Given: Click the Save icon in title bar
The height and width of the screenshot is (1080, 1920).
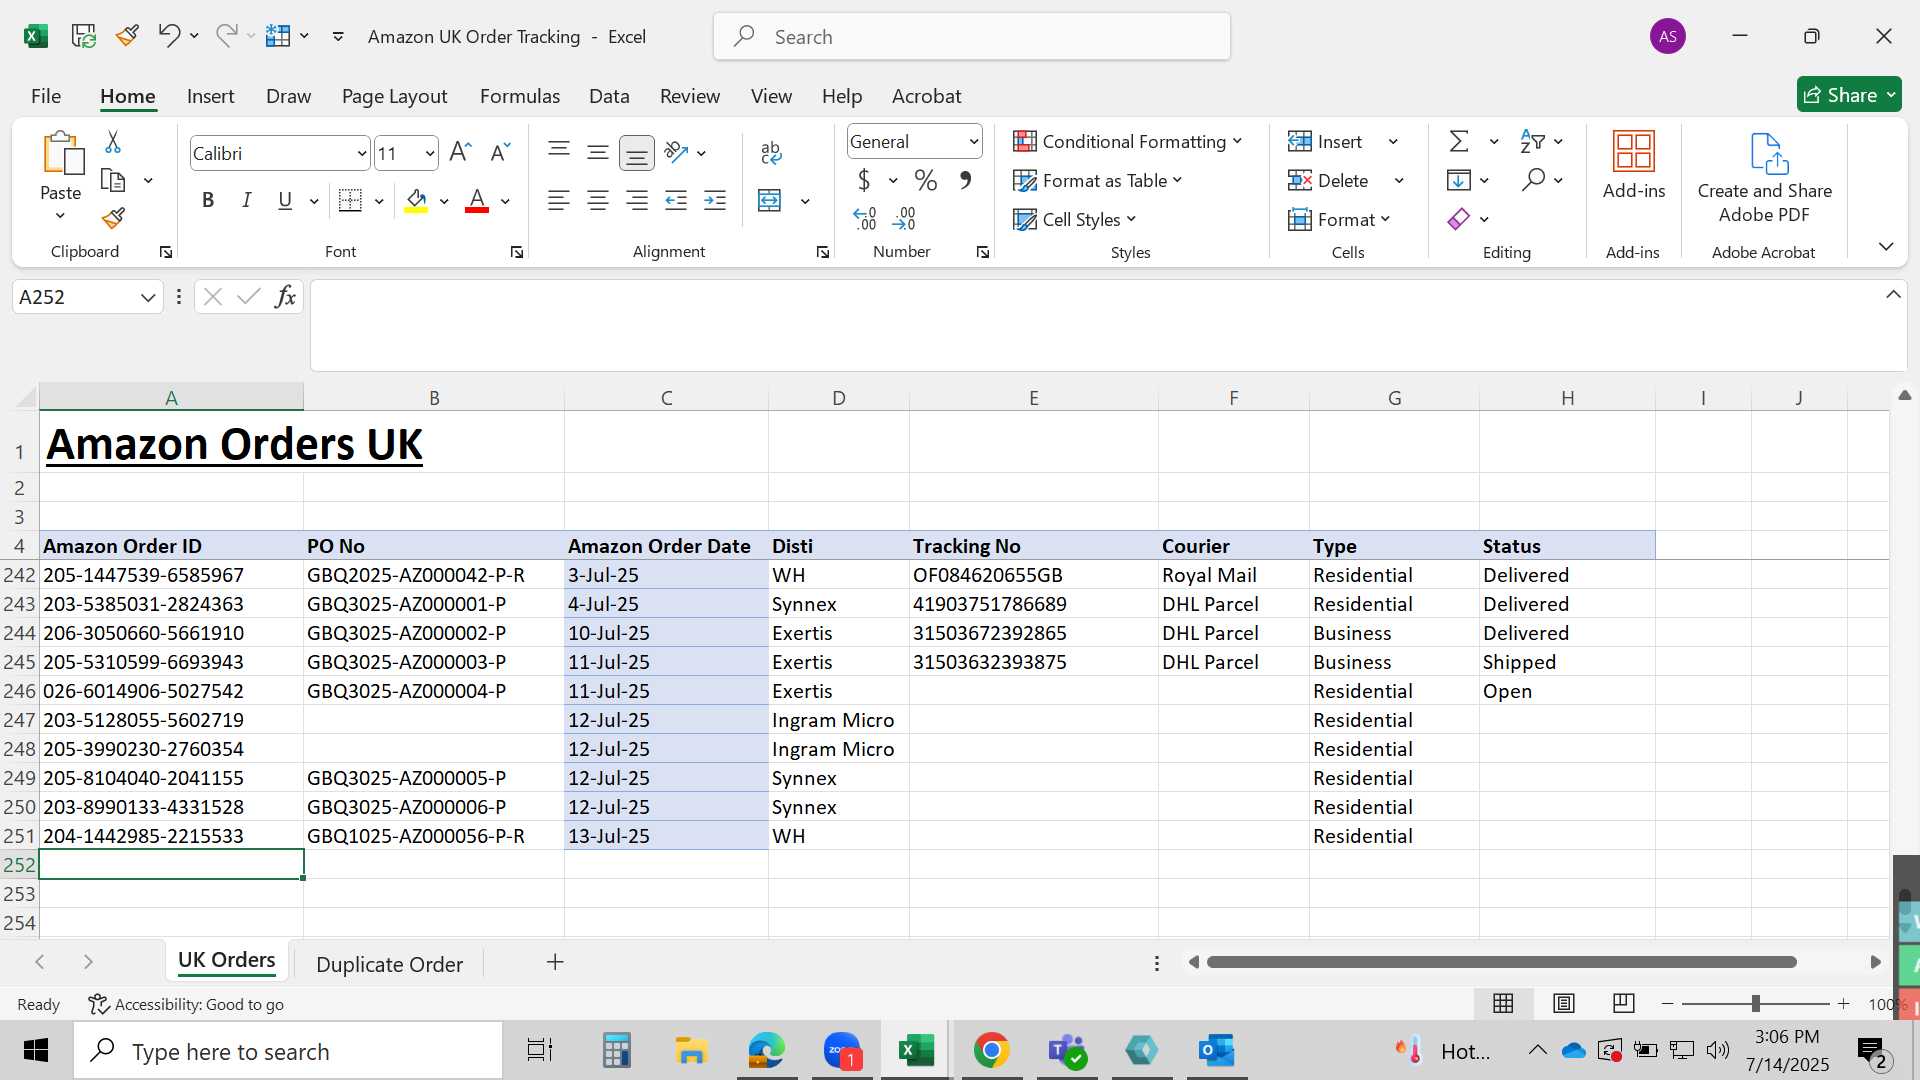Looking at the screenshot, I should click(84, 36).
